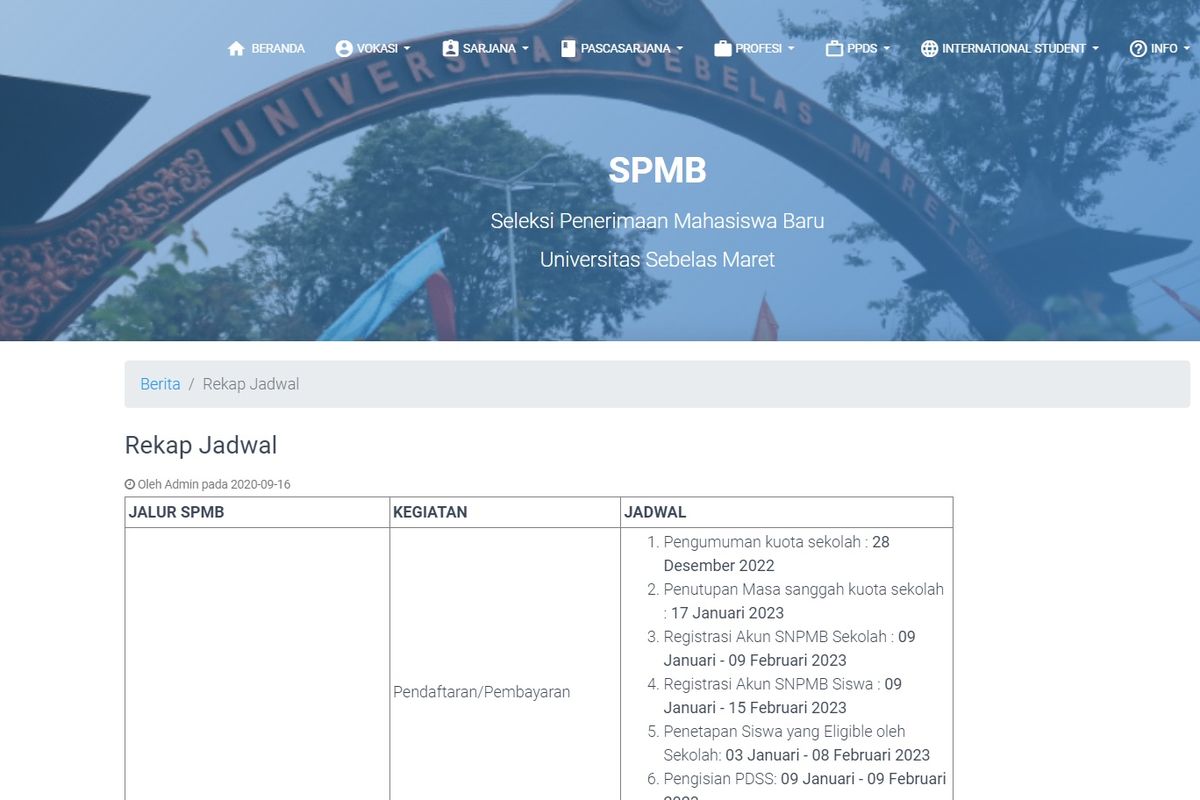Click the globe icon for International Student

click(929, 48)
